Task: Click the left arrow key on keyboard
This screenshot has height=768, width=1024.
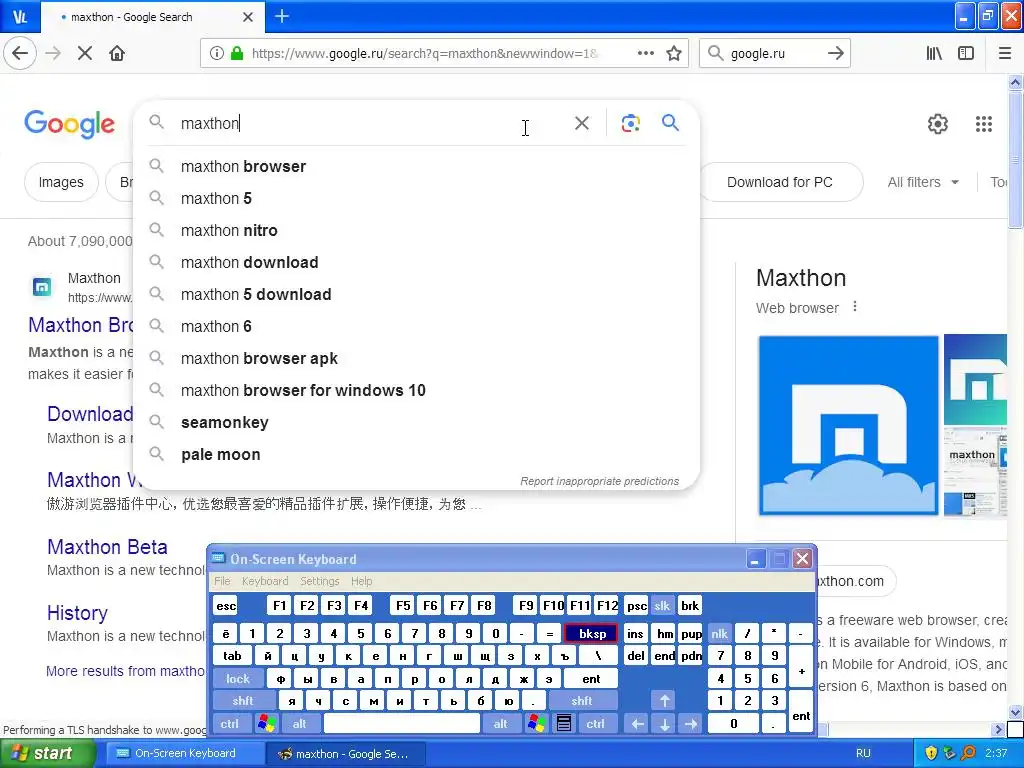Action: click(638, 724)
